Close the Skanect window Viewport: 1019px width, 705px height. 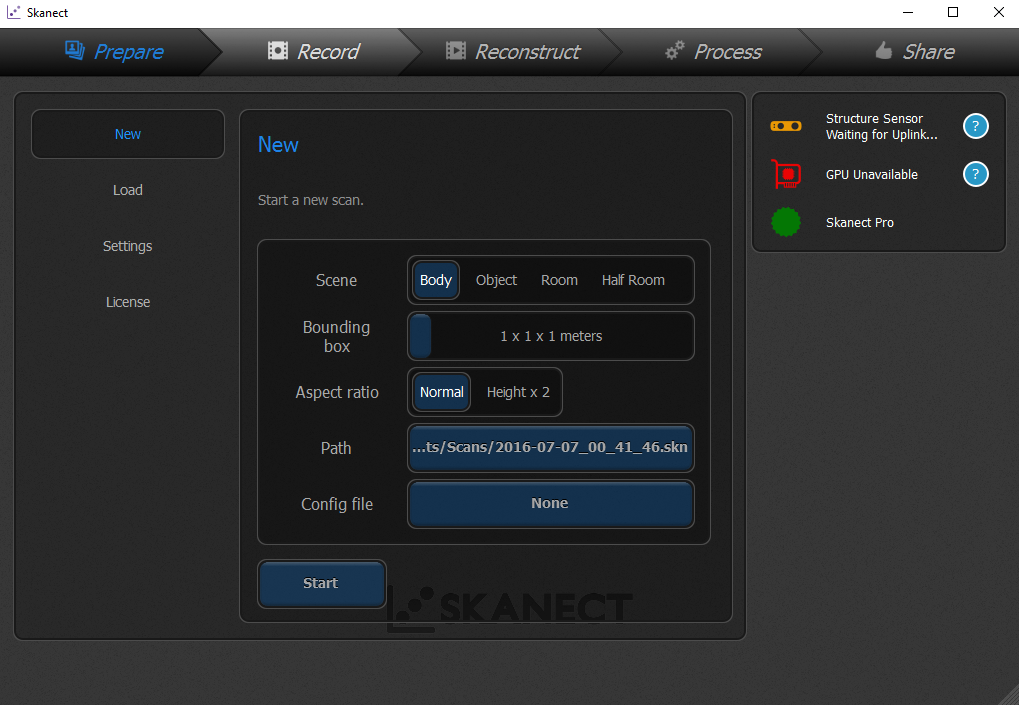pyautogui.click(x=999, y=12)
